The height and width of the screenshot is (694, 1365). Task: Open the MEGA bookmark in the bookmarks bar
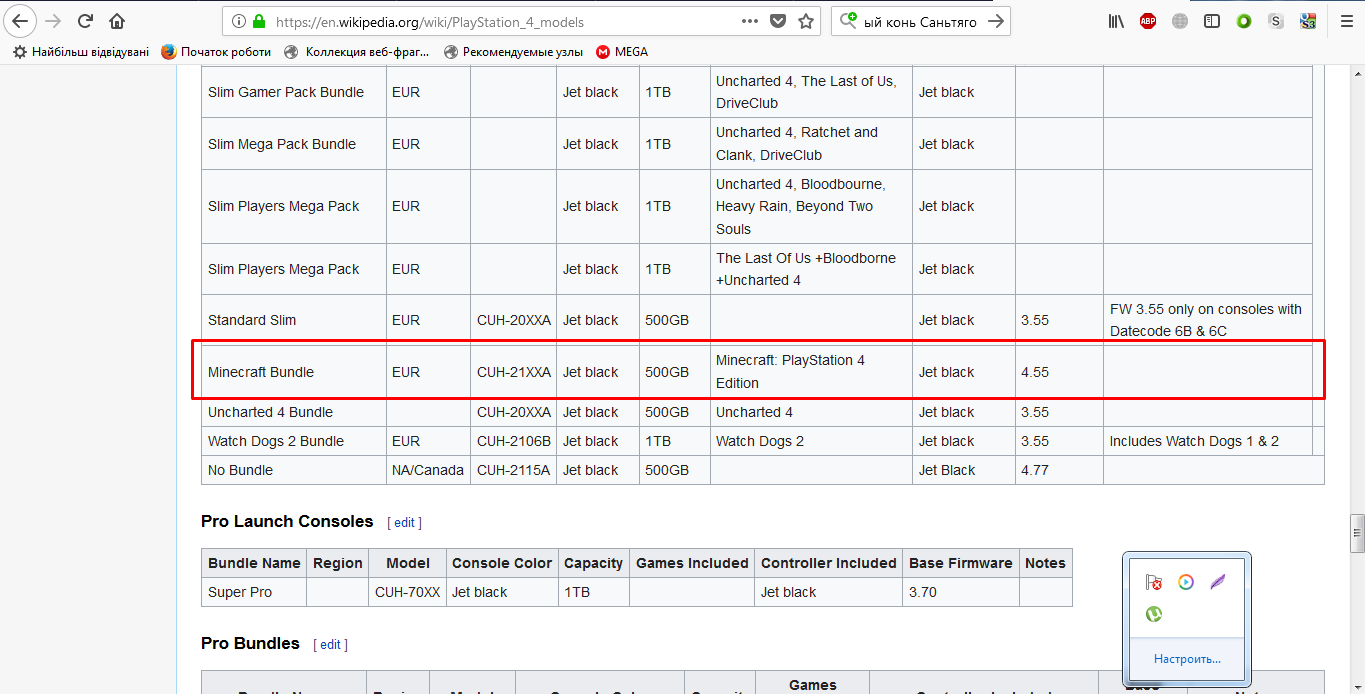(x=621, y=52)
